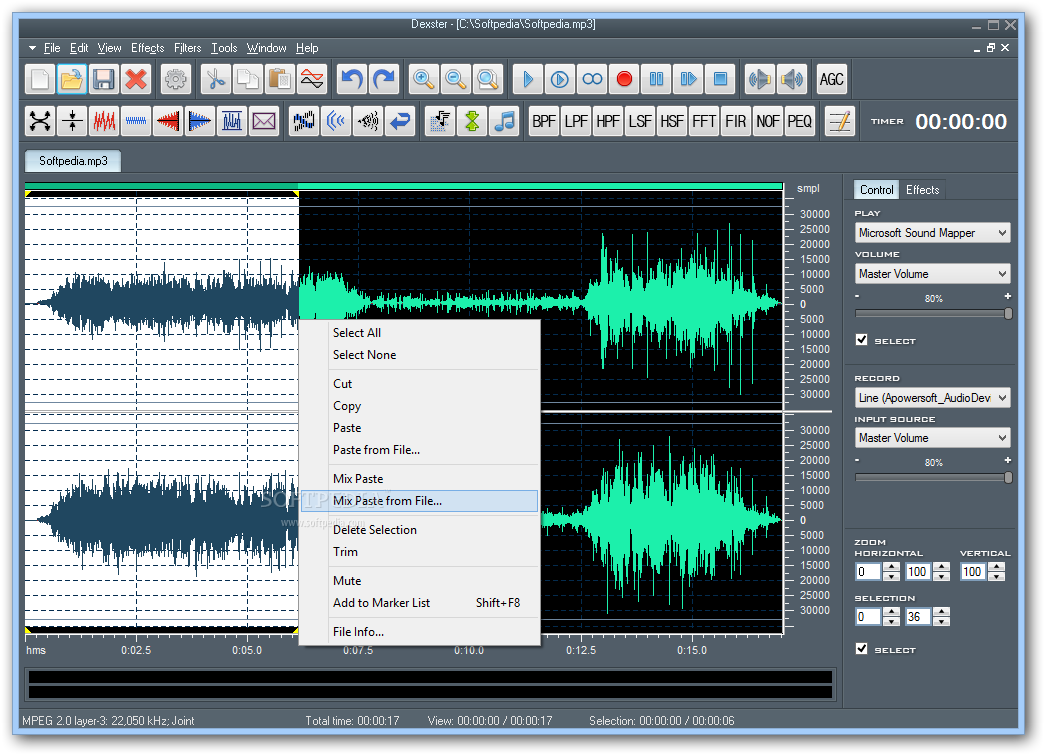Click the AGC button
The height and width of the screenshot is (755, 1045).
coord(832,79)
